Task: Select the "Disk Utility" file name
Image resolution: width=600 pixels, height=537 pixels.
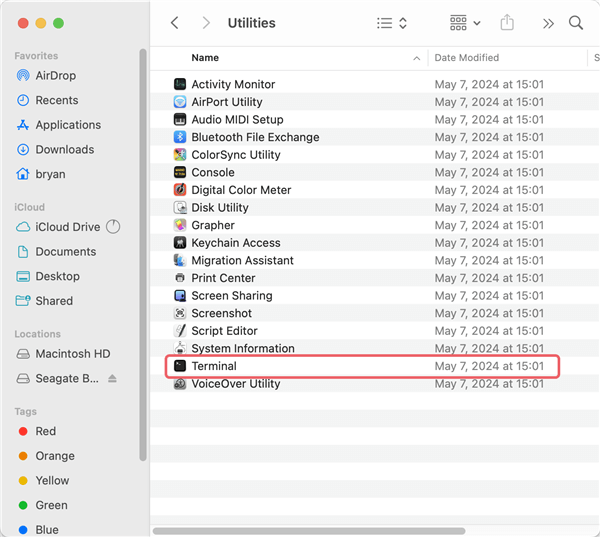Action: (220, 207)
